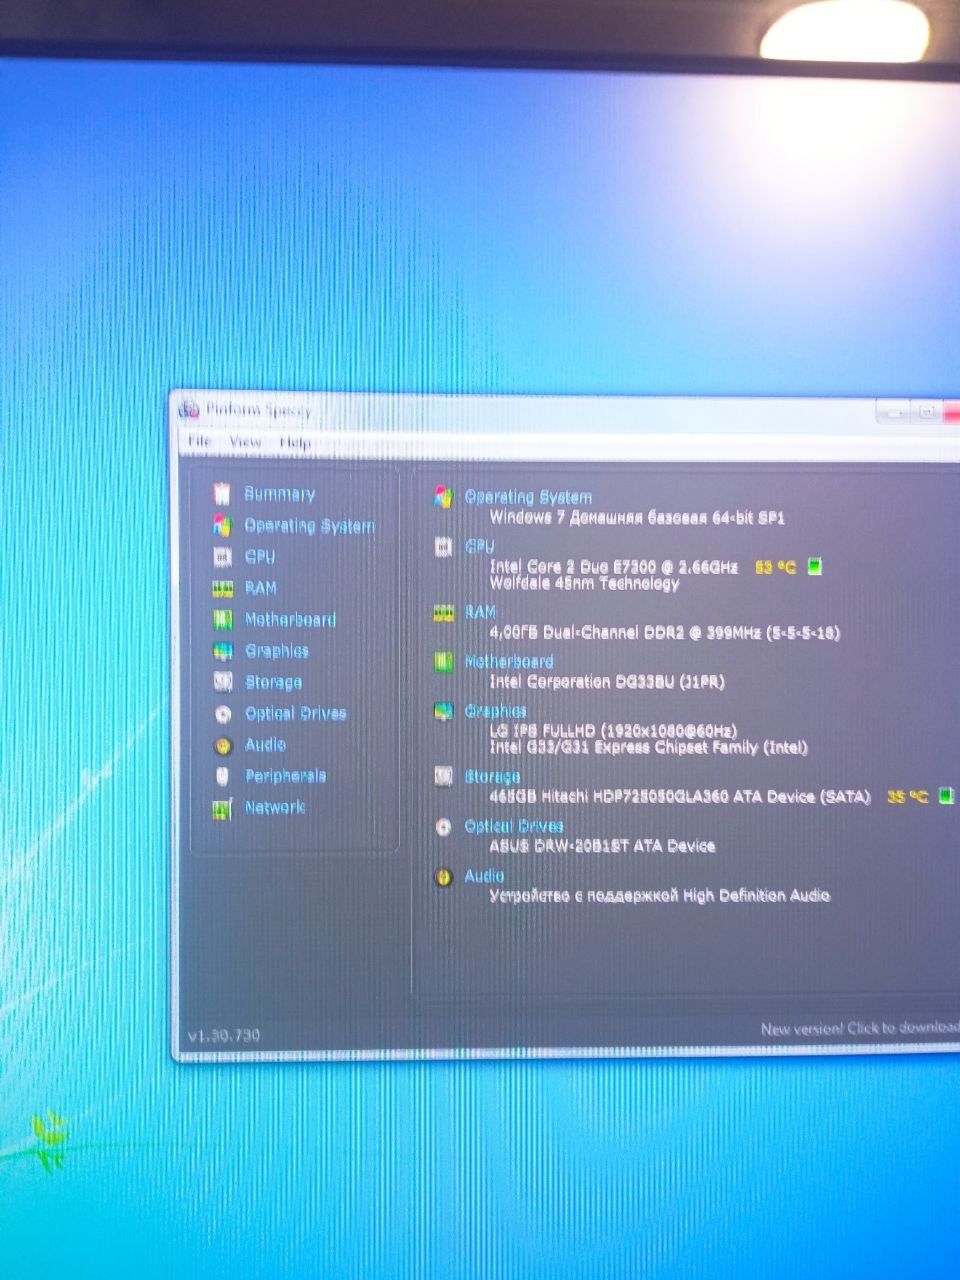Open RAM heading link in summary

[x=480, y=612]
